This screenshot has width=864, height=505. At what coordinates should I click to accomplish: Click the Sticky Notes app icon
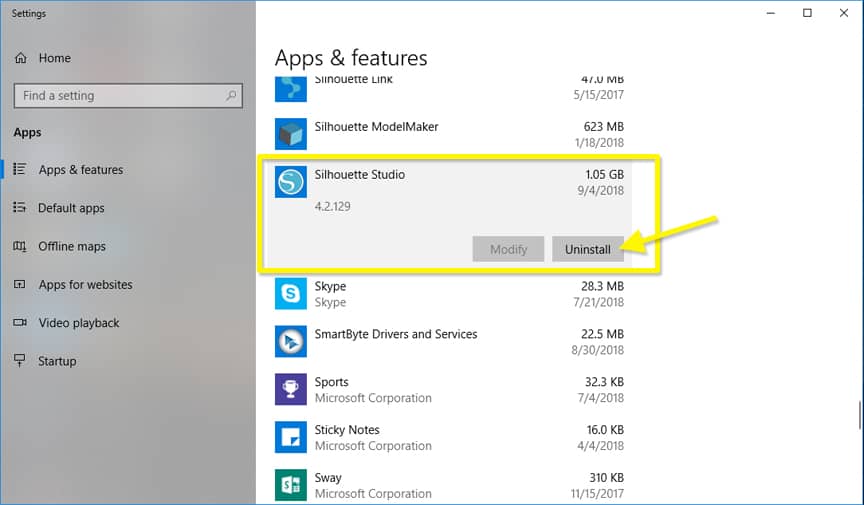pyautogui.click(x=291, y=437)
